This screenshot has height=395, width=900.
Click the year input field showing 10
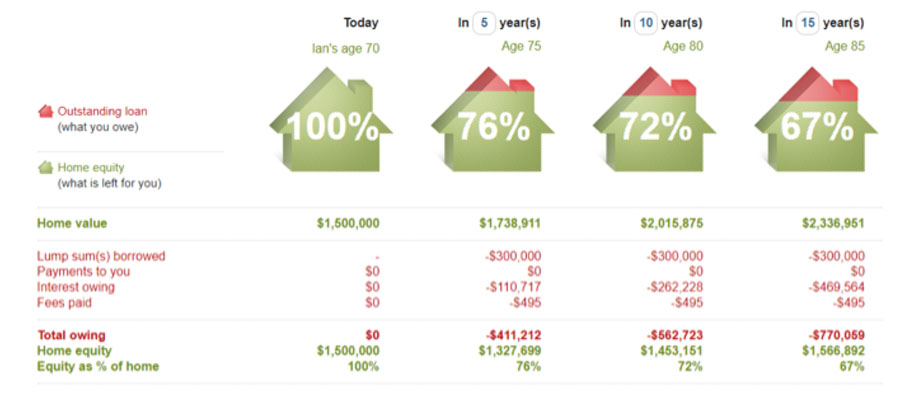[x=646, y=24]
